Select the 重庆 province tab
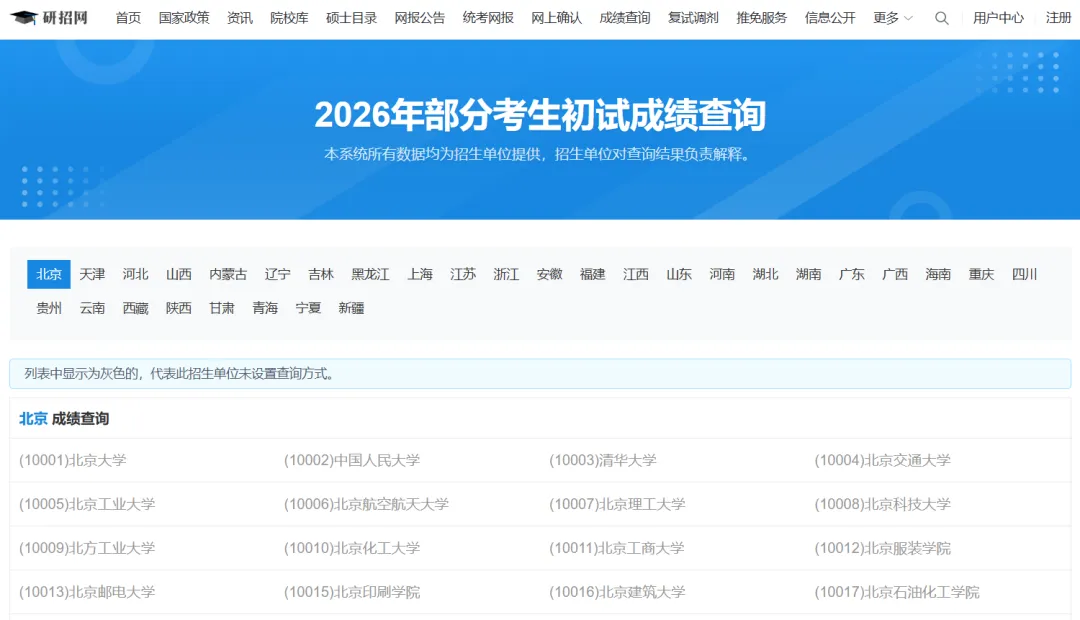The width and height of the screenshot is (1080, 620). click(x=982, y=274)
